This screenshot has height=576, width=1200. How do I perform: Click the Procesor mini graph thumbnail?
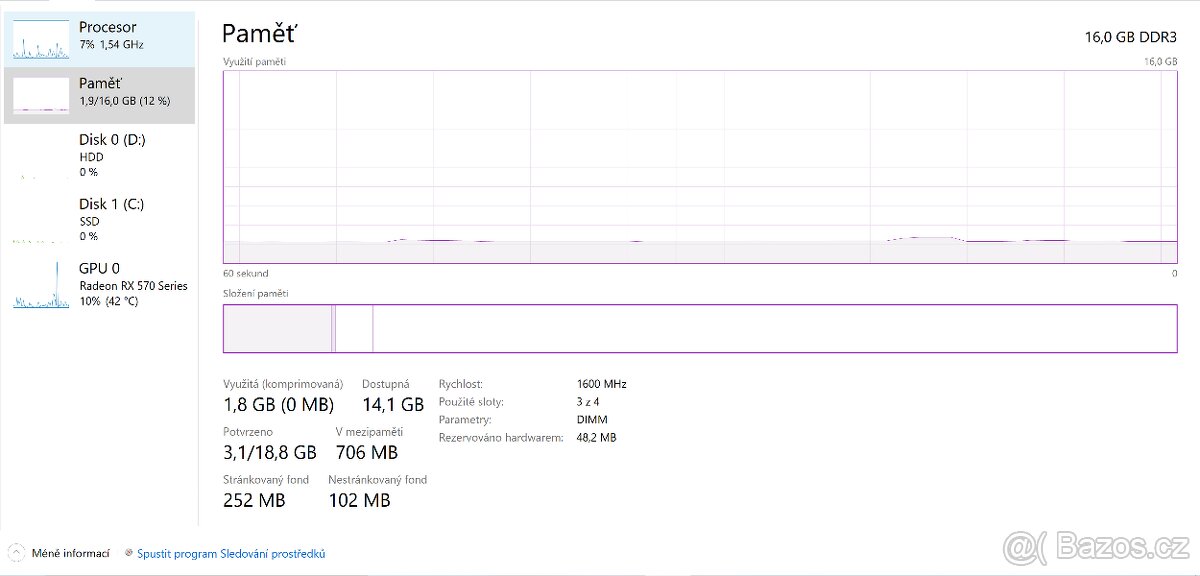click(41, 38)
